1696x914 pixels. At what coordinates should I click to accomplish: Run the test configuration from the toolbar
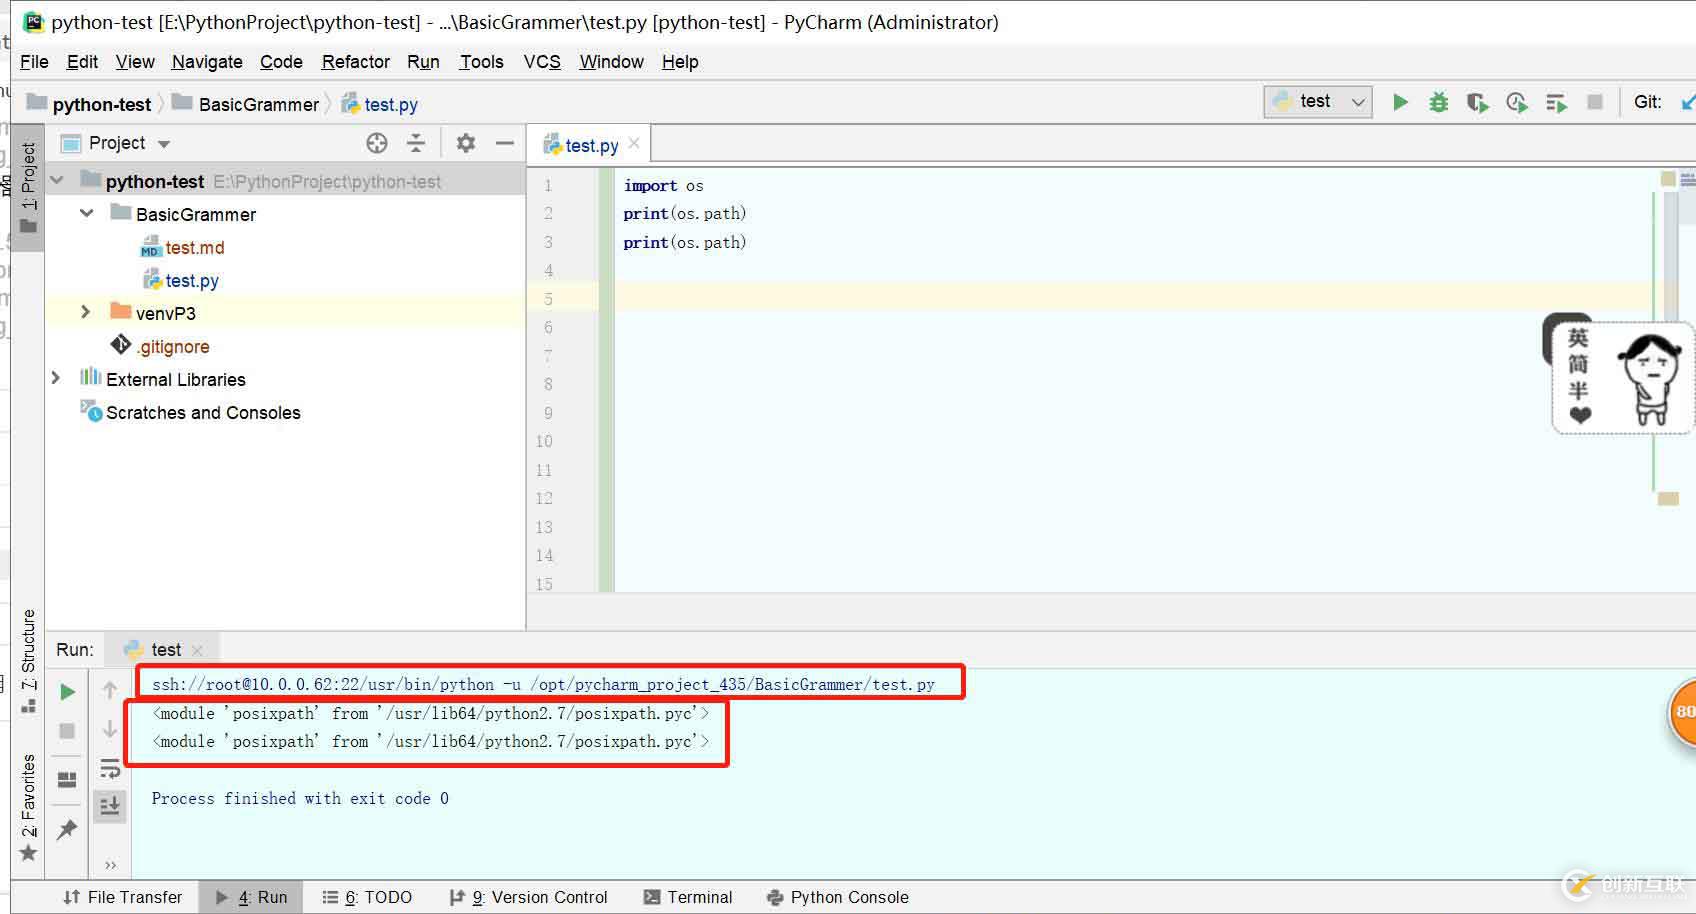1400,102
